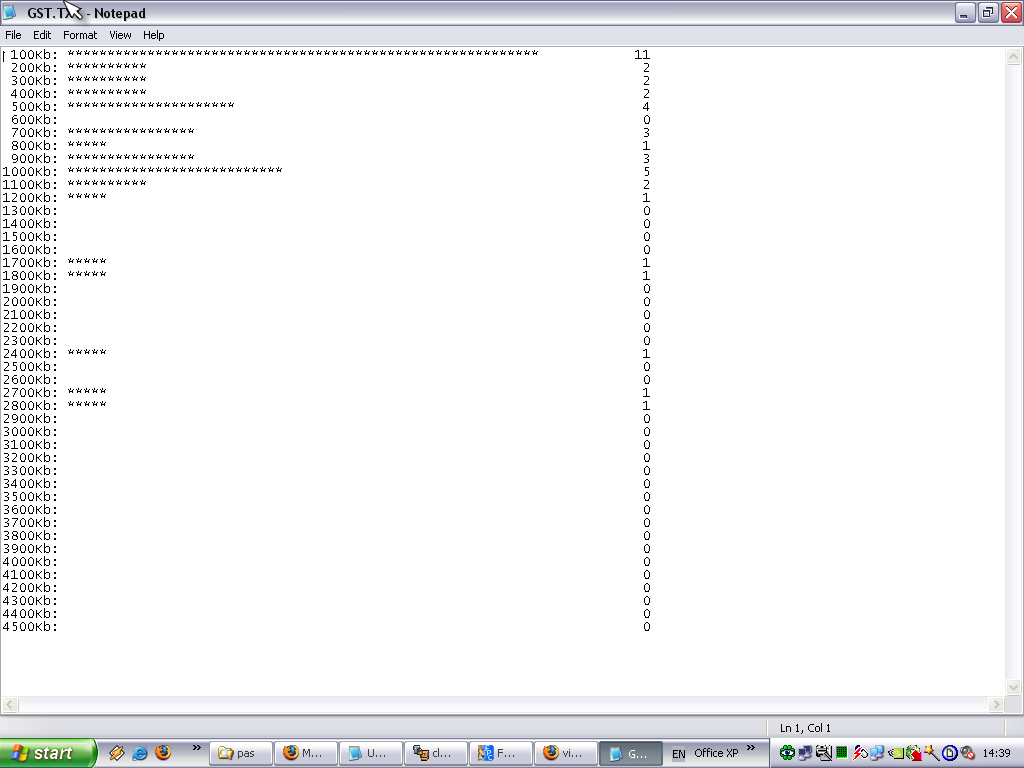1024x768 pixels.
Task: Launch Firefox from the Quick Launch bar
Action: pos(163,753)
